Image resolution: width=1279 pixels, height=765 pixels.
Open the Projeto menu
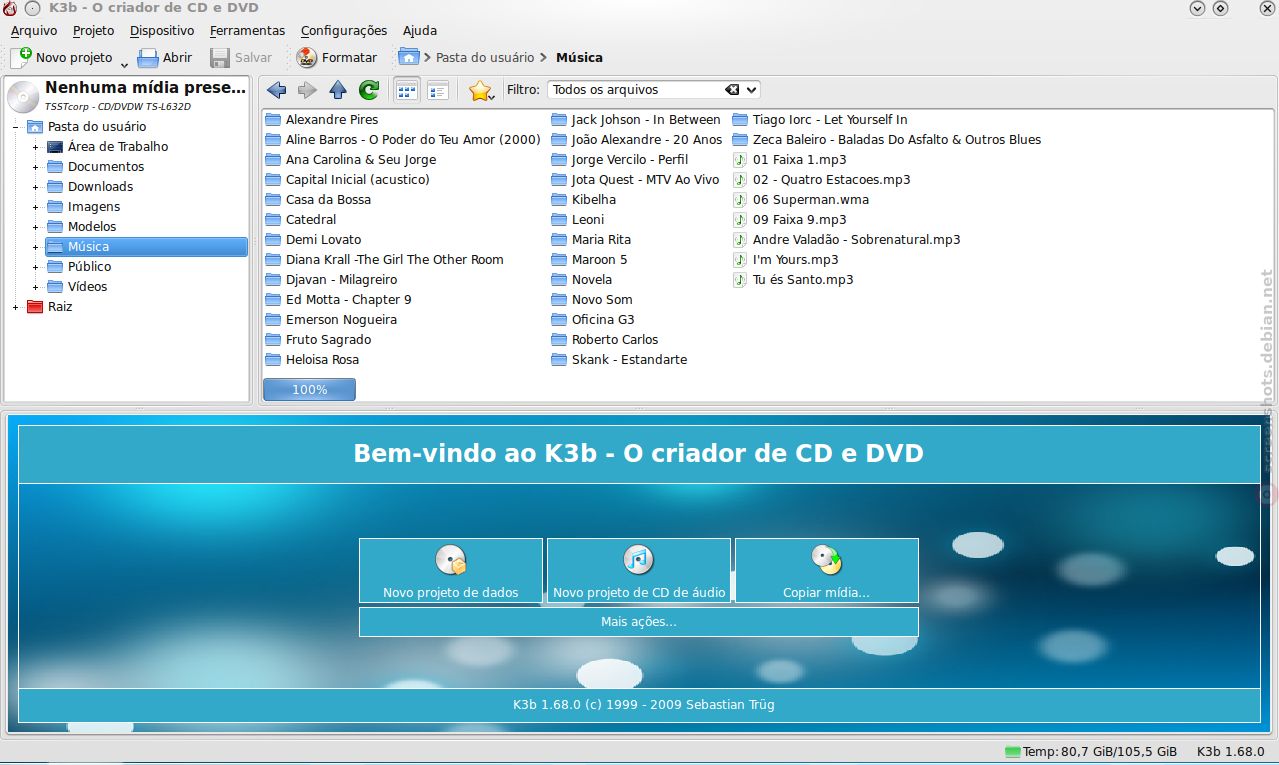pos(94,31)
